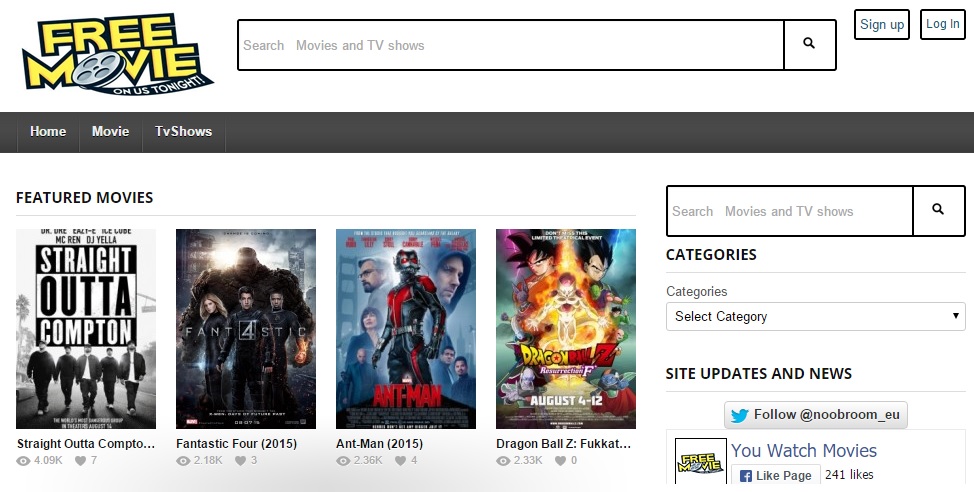Open the Movie menu item

point(111,132)
